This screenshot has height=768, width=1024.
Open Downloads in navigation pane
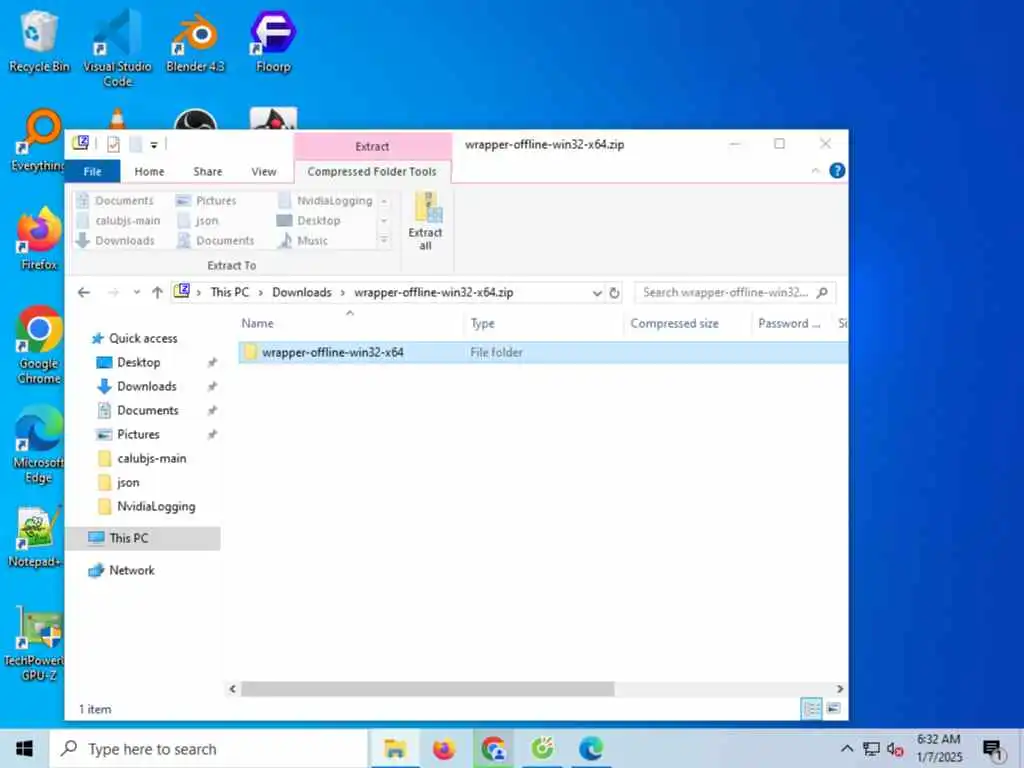pyautogui.click(x=146, y=387)
